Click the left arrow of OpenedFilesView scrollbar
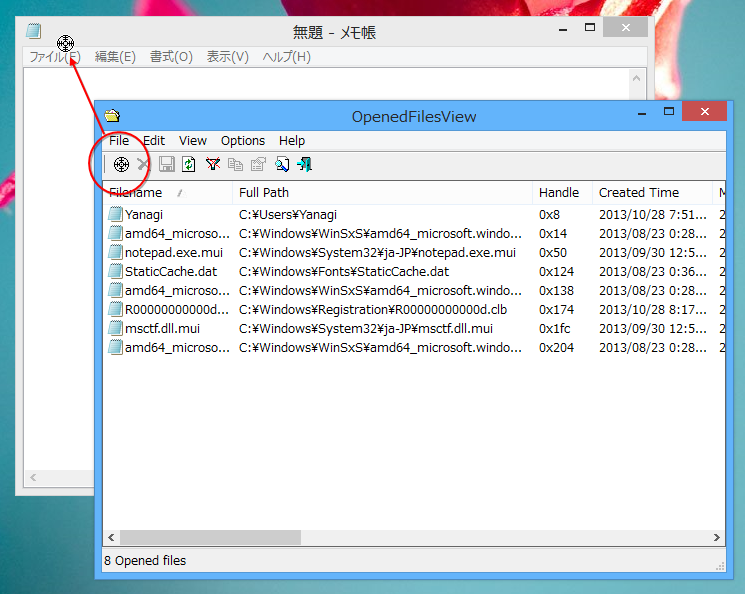Screen dimensions: 745x594 pyautogui.click(x=111, y=537)
